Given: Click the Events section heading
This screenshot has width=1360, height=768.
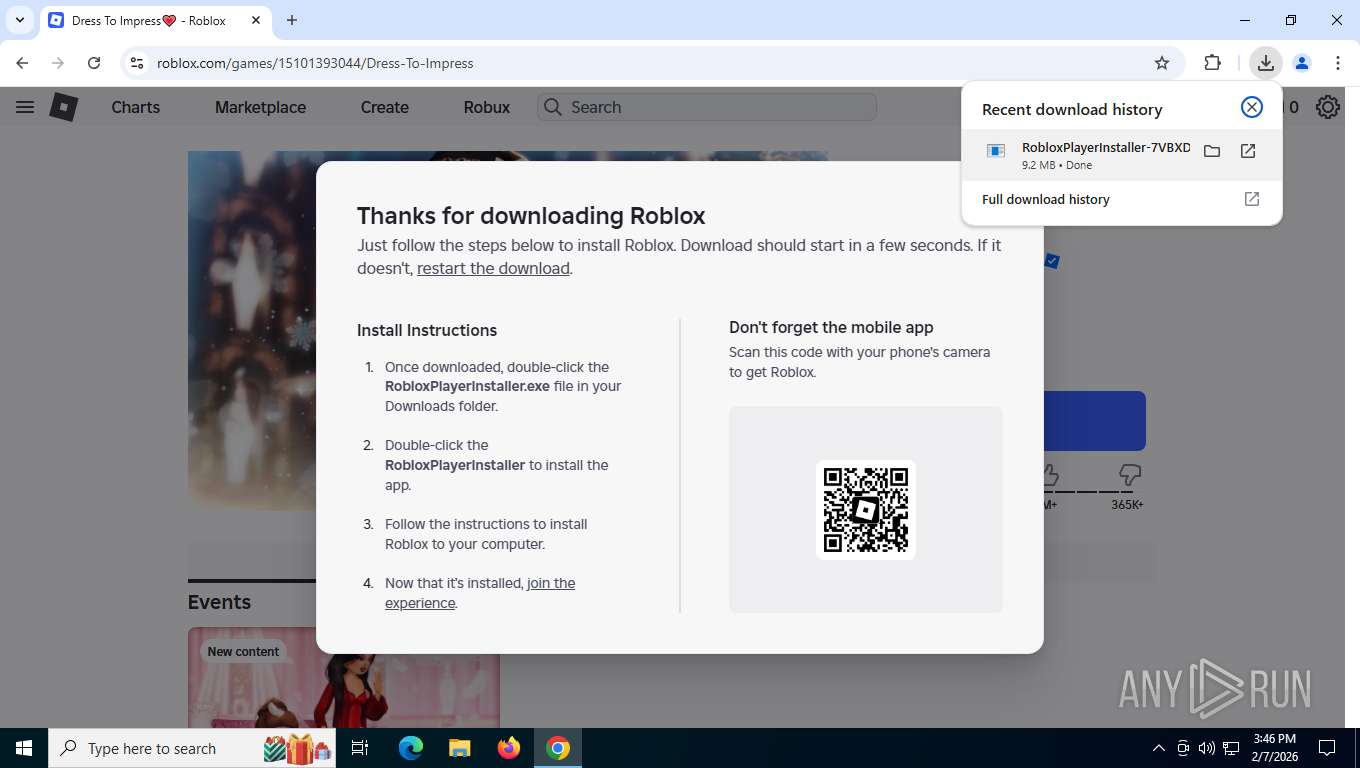Looking at the screenshot, I should point(219,602).
